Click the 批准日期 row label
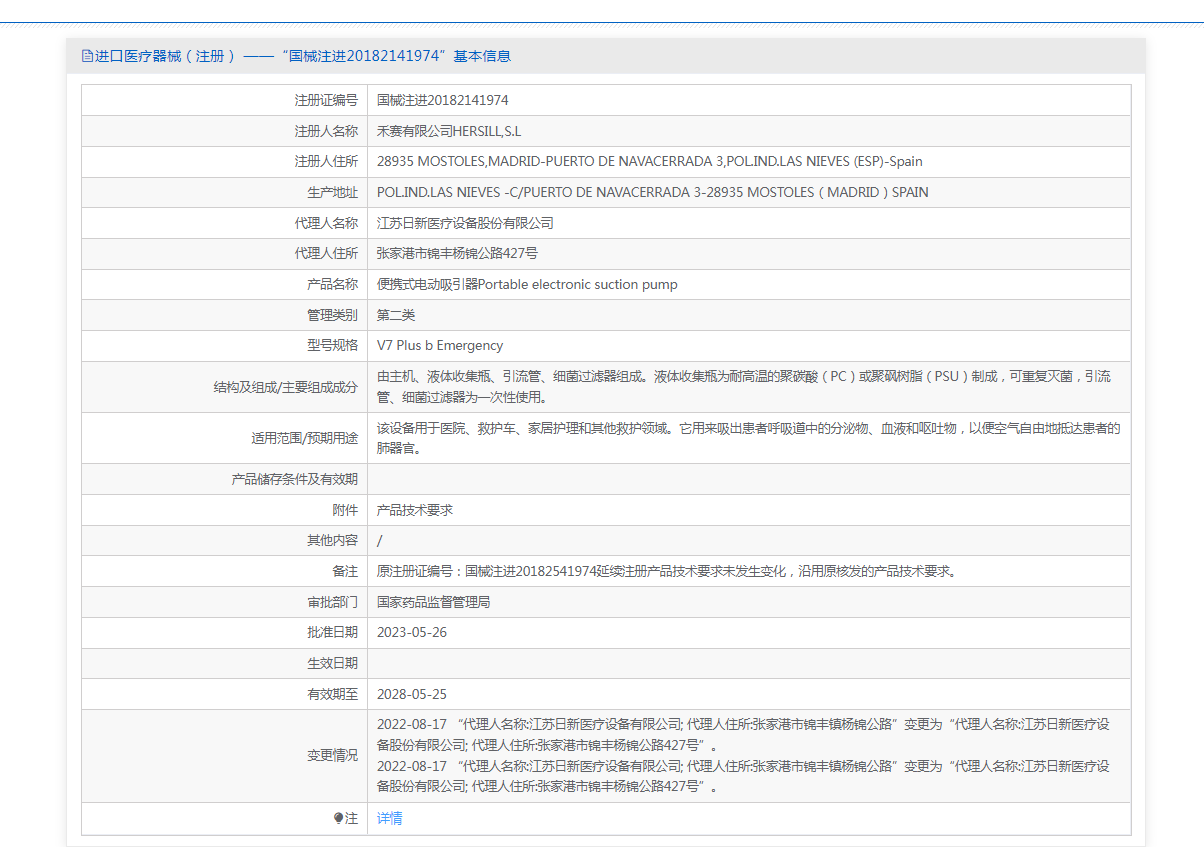Viewport: 1204px width, 847px height. [x=332, y=633]
